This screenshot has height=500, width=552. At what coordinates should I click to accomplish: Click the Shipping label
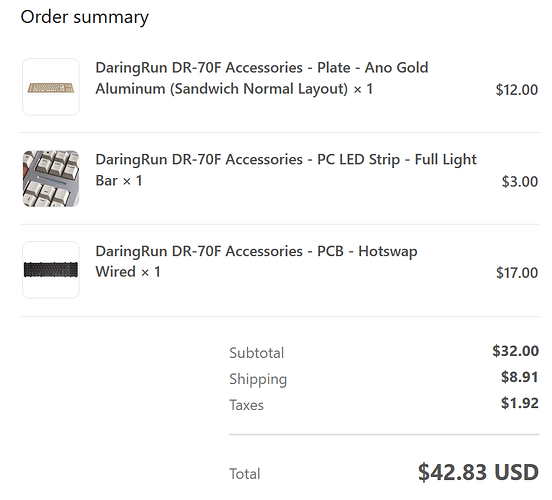tap(258, 379)
